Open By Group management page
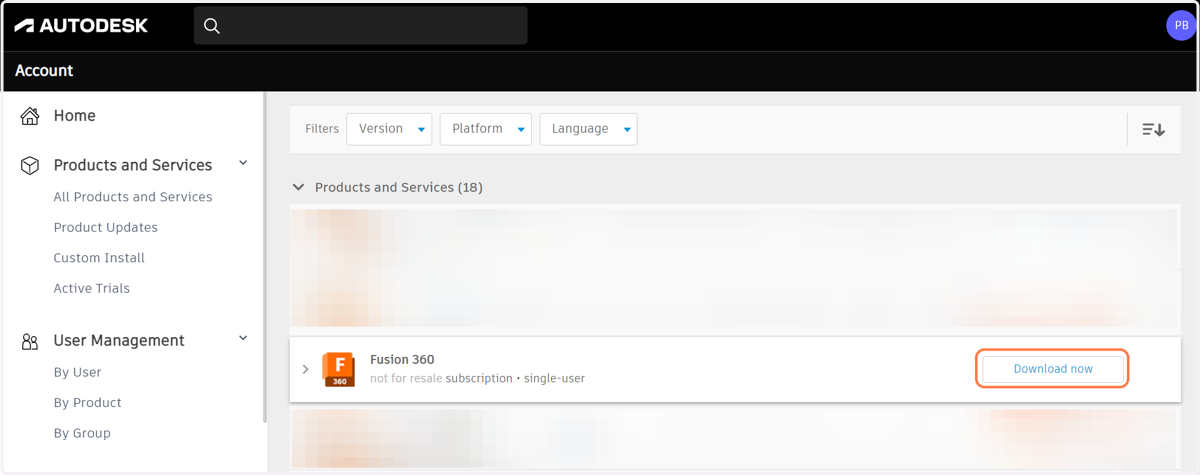The height and width of the screenshot is (475, 1200). click(82, 433)
